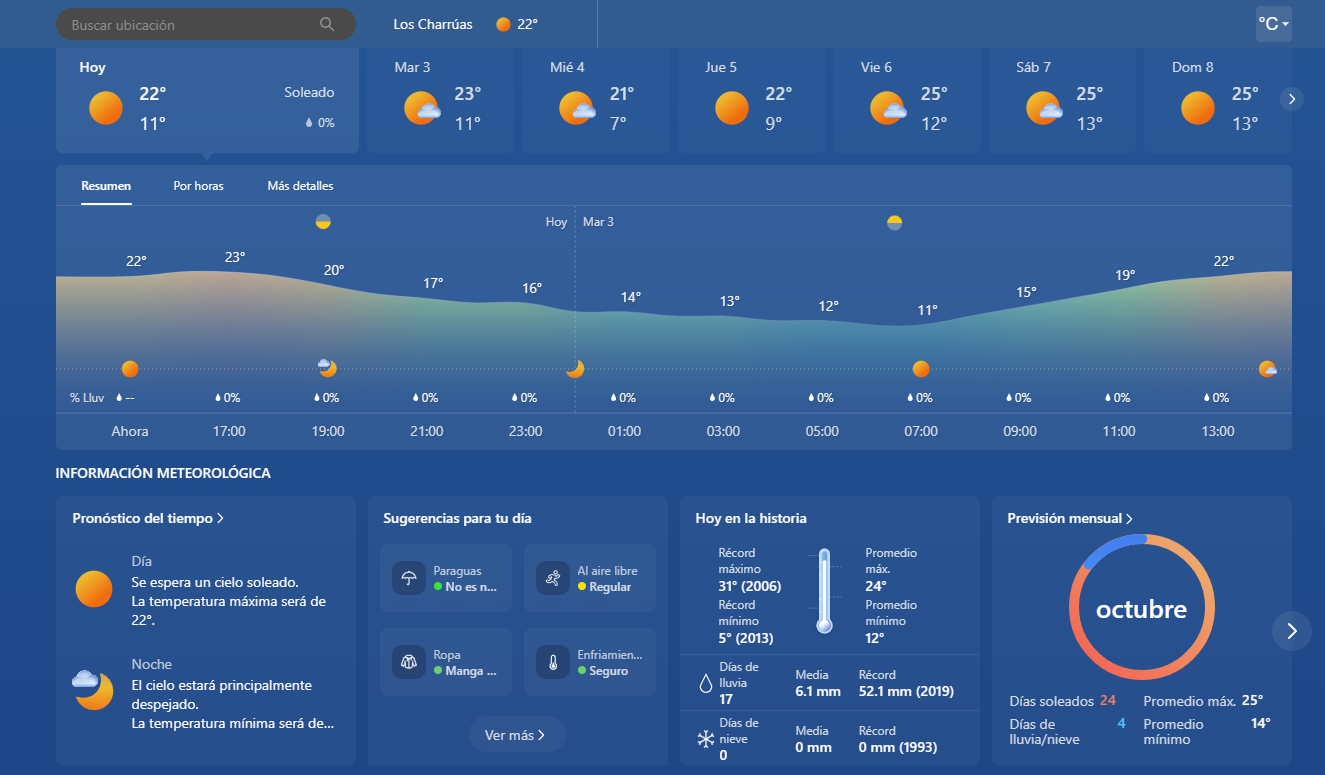Click the sunrise icon above 07:00
This screenshot has width=1325, height=775.
[895, 222]
